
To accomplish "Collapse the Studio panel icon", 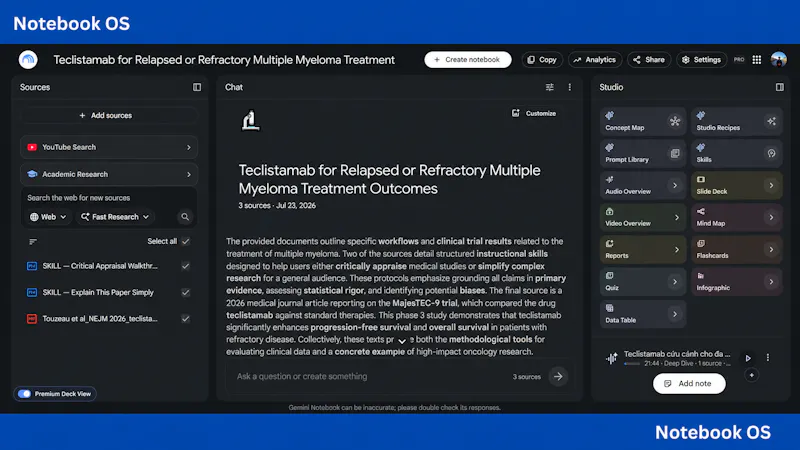I will tap(780, 87).
